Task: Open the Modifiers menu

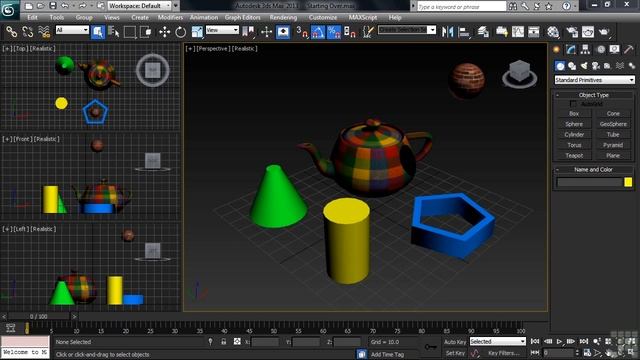Action: pyautogui.click(x=170, y=18)
